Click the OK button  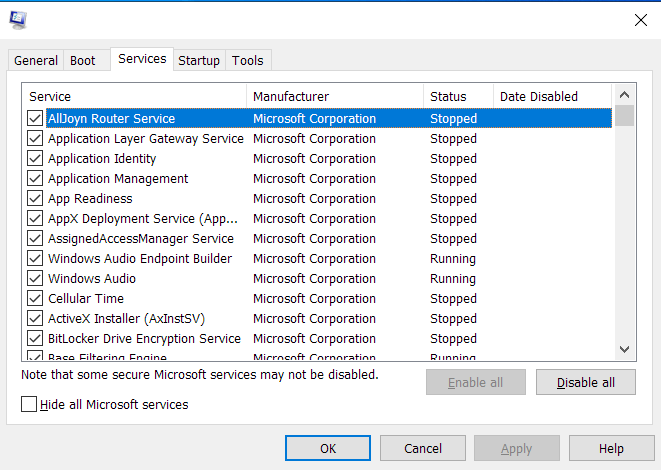pyautogui.click(x=328, y=449)
